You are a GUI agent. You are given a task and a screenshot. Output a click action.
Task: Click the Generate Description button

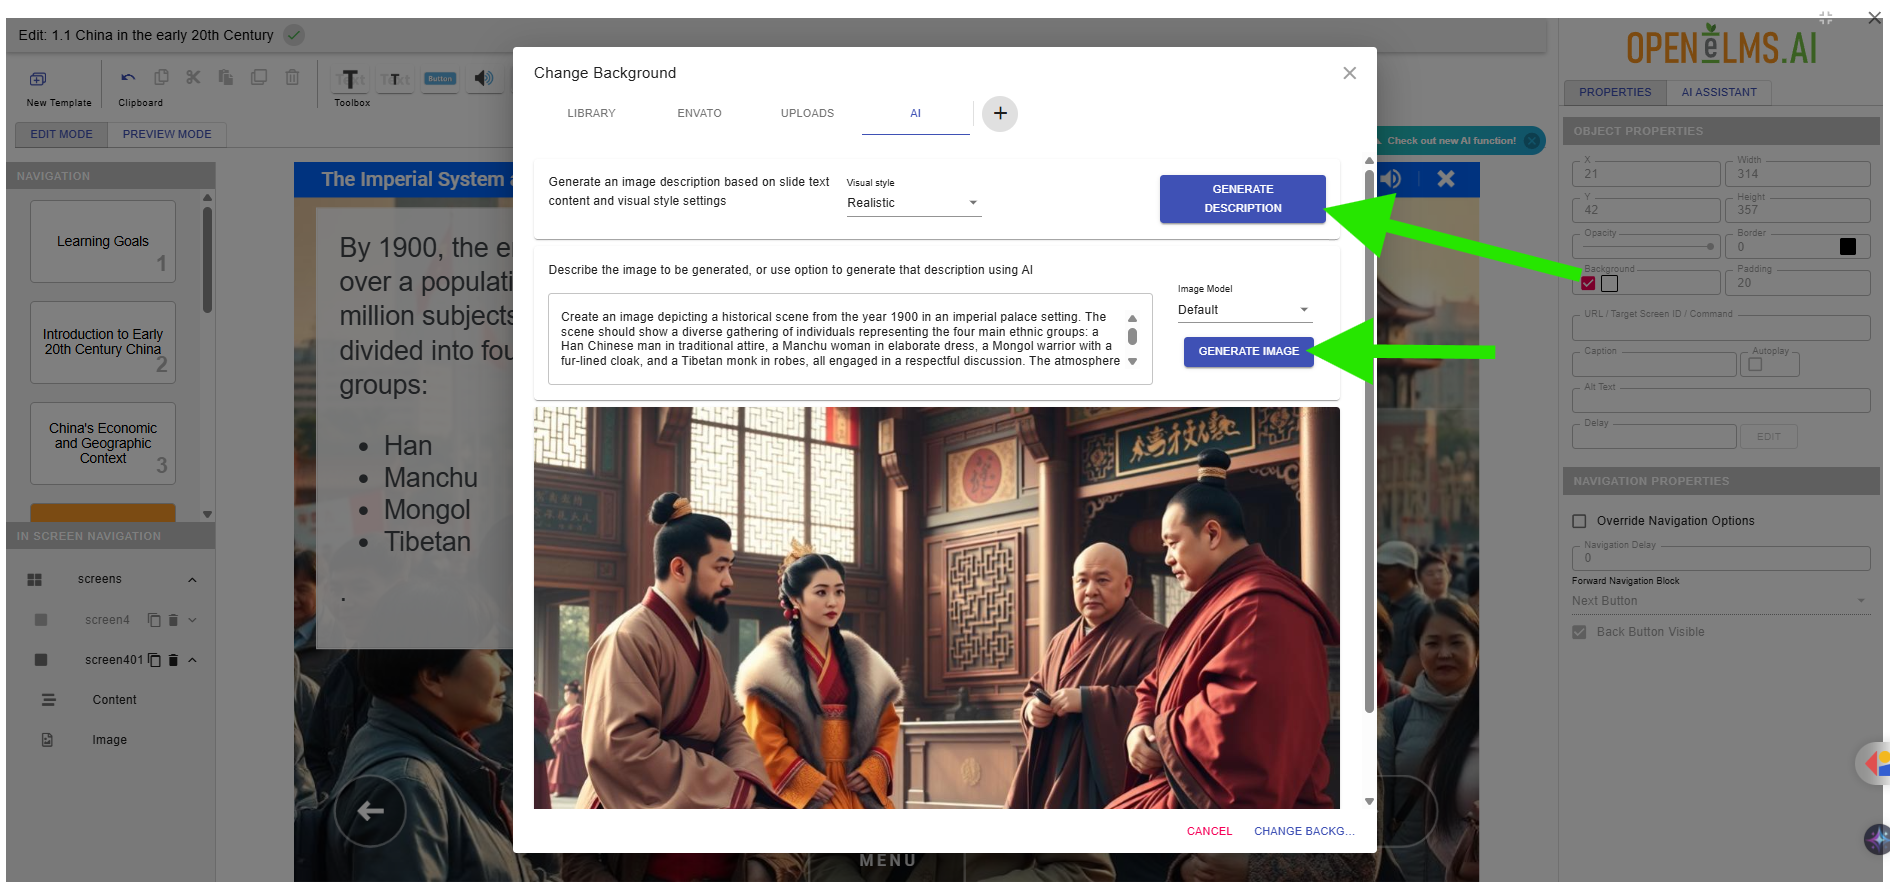[x=1242, y=199]
